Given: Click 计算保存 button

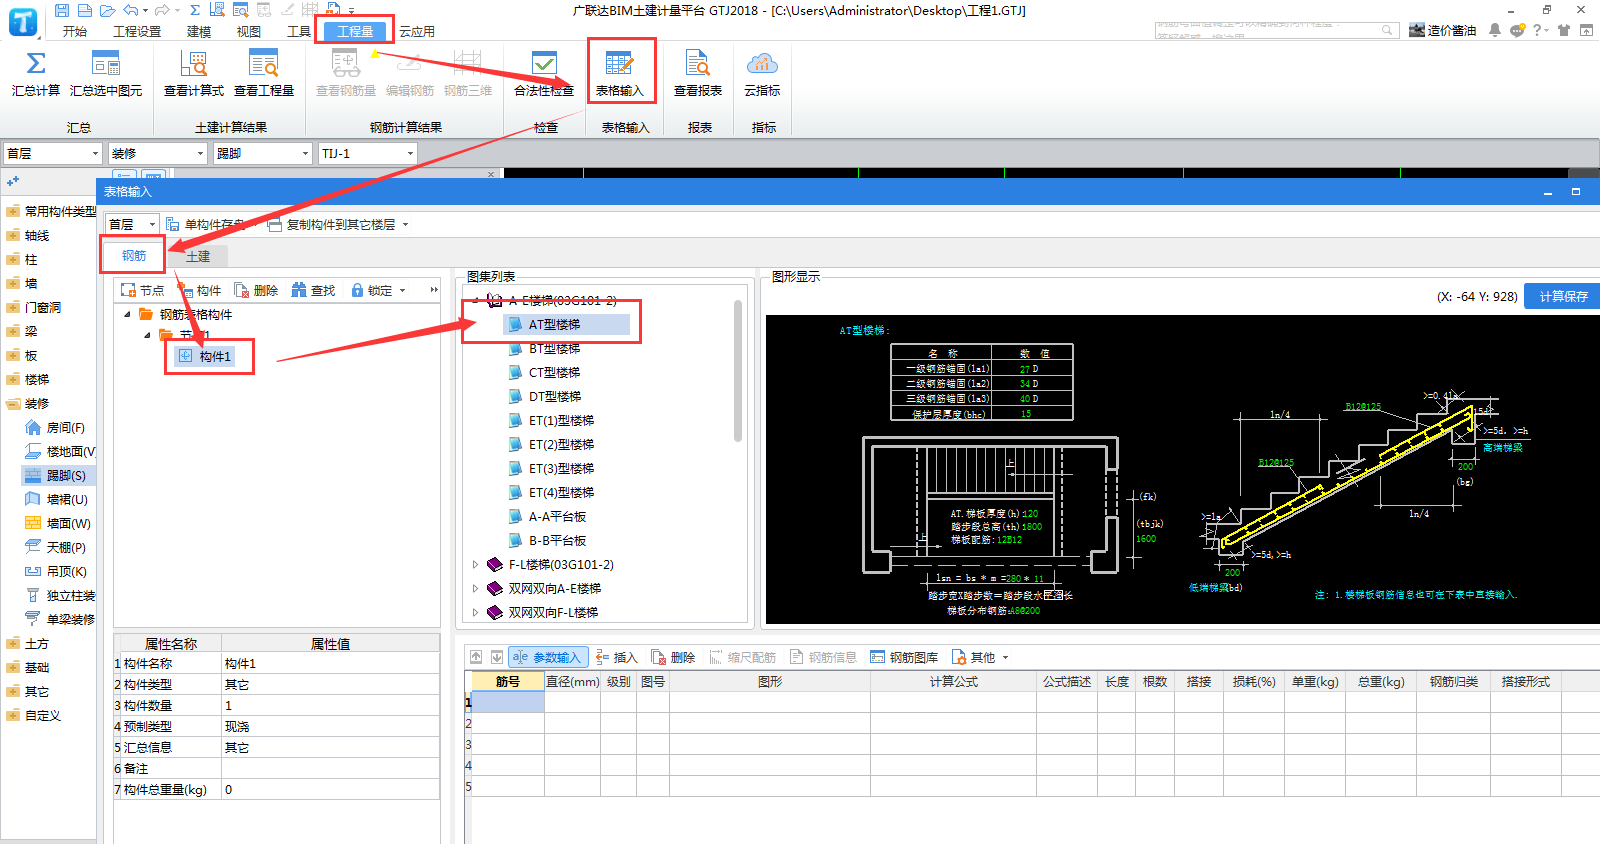Looking at the screenshot, I should 1563,296.
